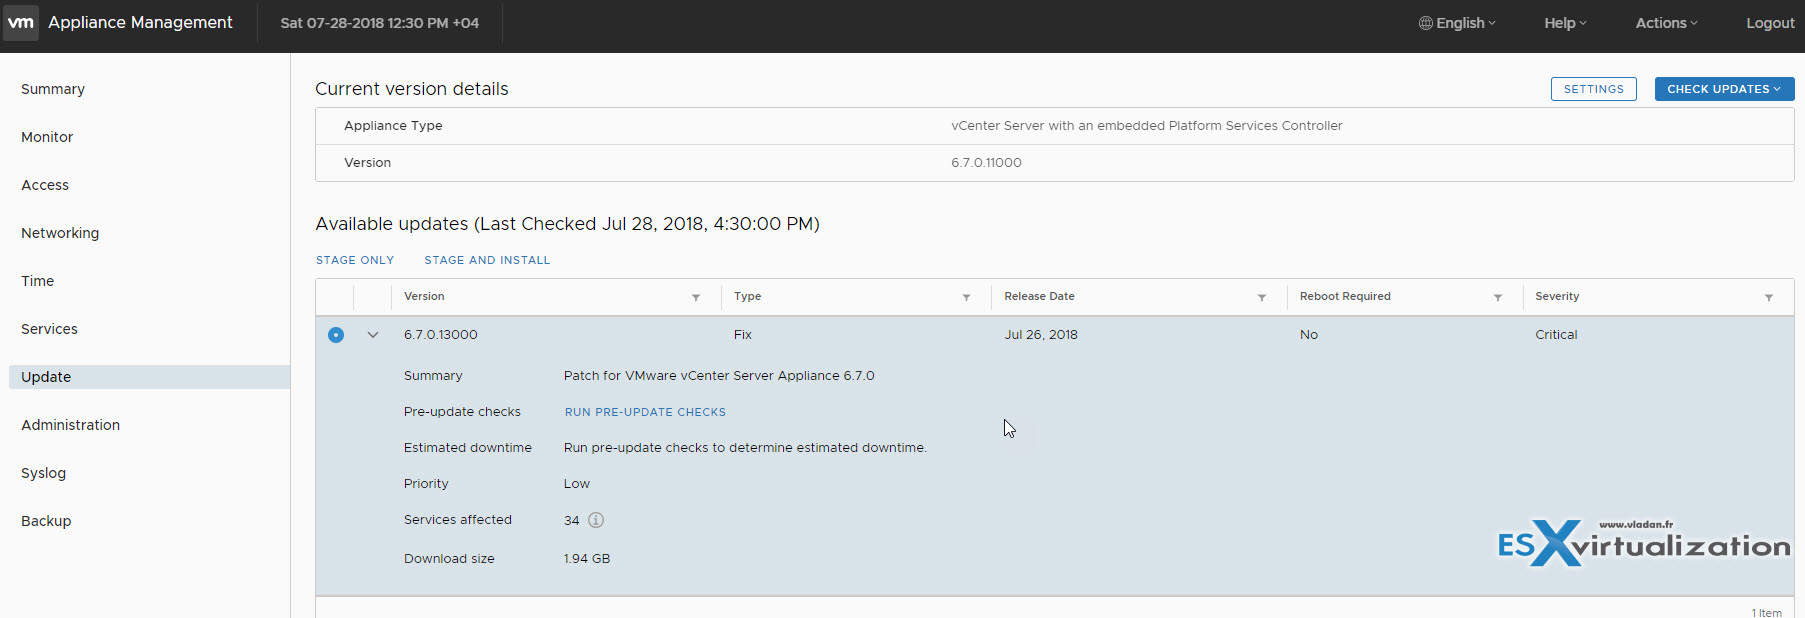Image resolution: width=1805 pixels, height=618 pixels.
Task: Sort by Type column header
Action: click(x=747, y=297)
